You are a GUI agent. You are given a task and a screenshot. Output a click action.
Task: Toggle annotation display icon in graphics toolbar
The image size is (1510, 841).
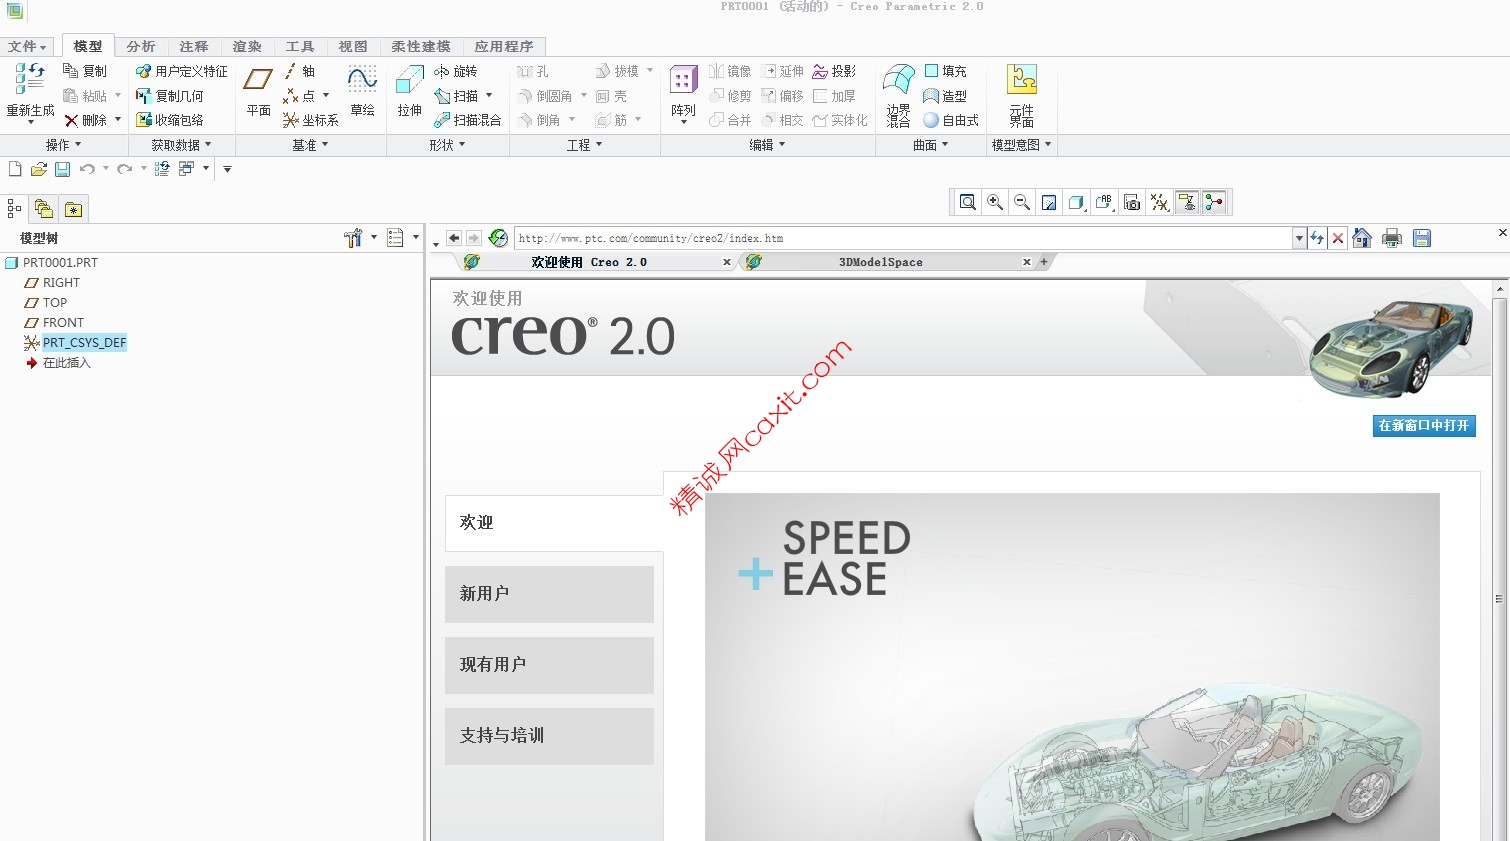tap(1187, 203)
